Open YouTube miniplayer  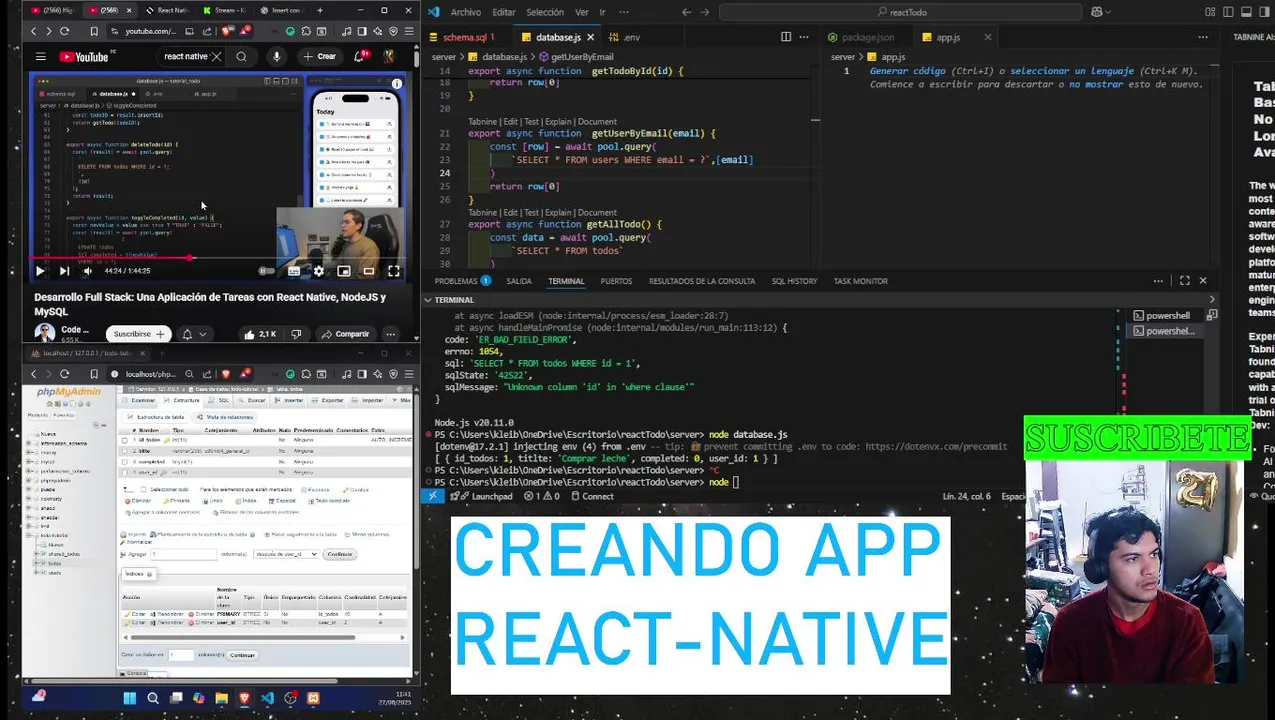[x=344, y=271]
